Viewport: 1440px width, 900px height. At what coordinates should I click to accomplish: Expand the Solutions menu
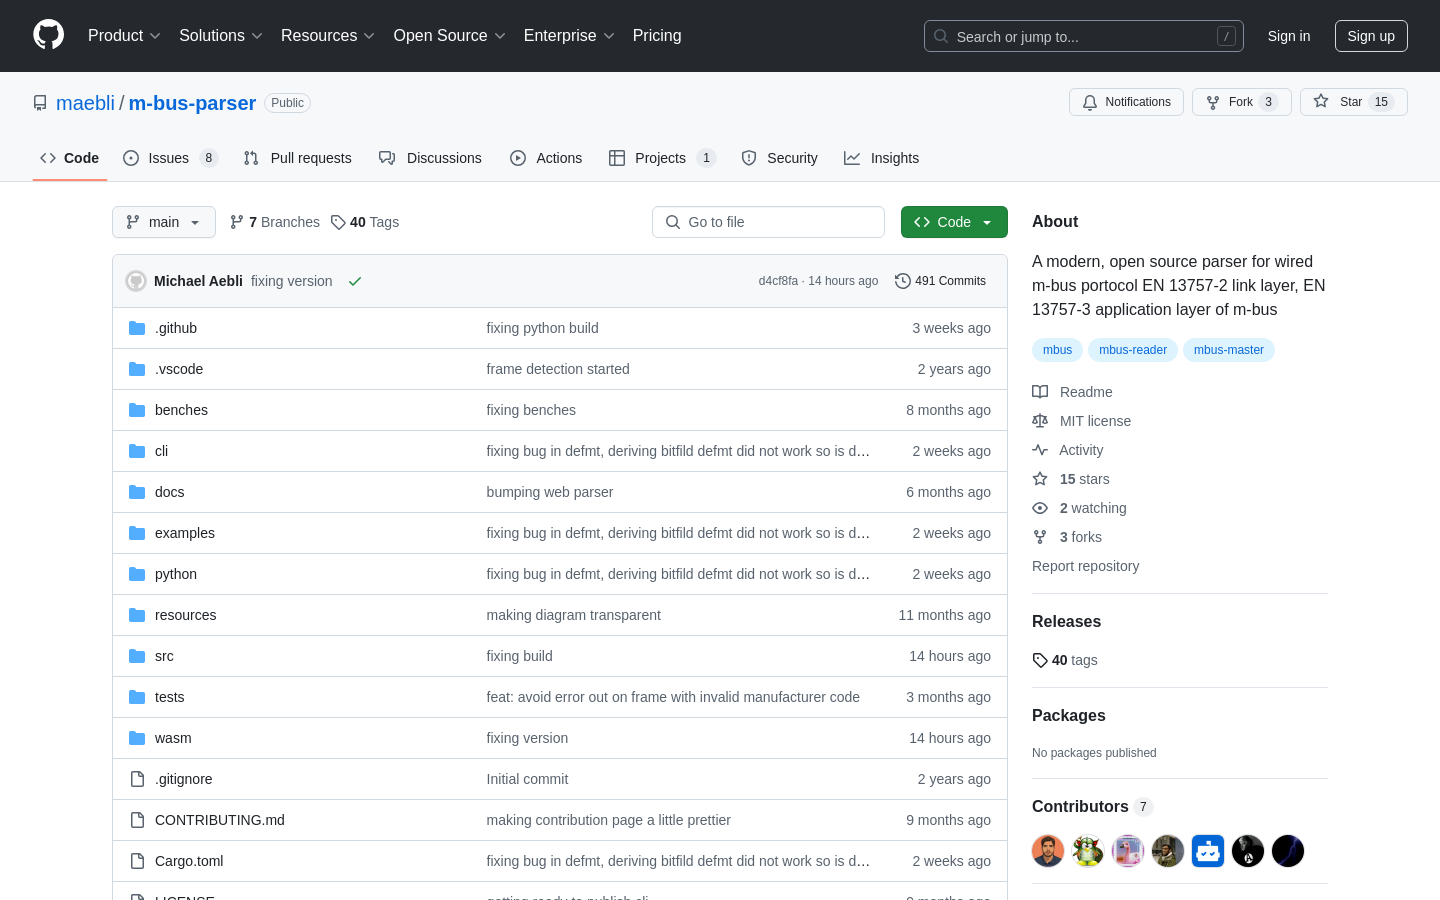point(221,35)
